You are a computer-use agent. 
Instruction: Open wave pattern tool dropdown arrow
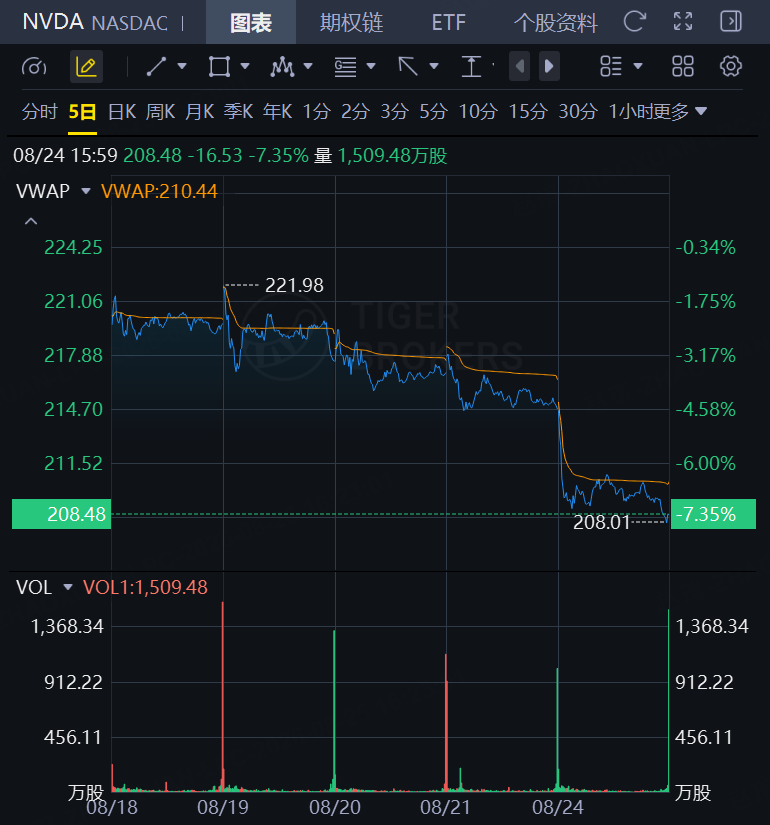point(308,66)
